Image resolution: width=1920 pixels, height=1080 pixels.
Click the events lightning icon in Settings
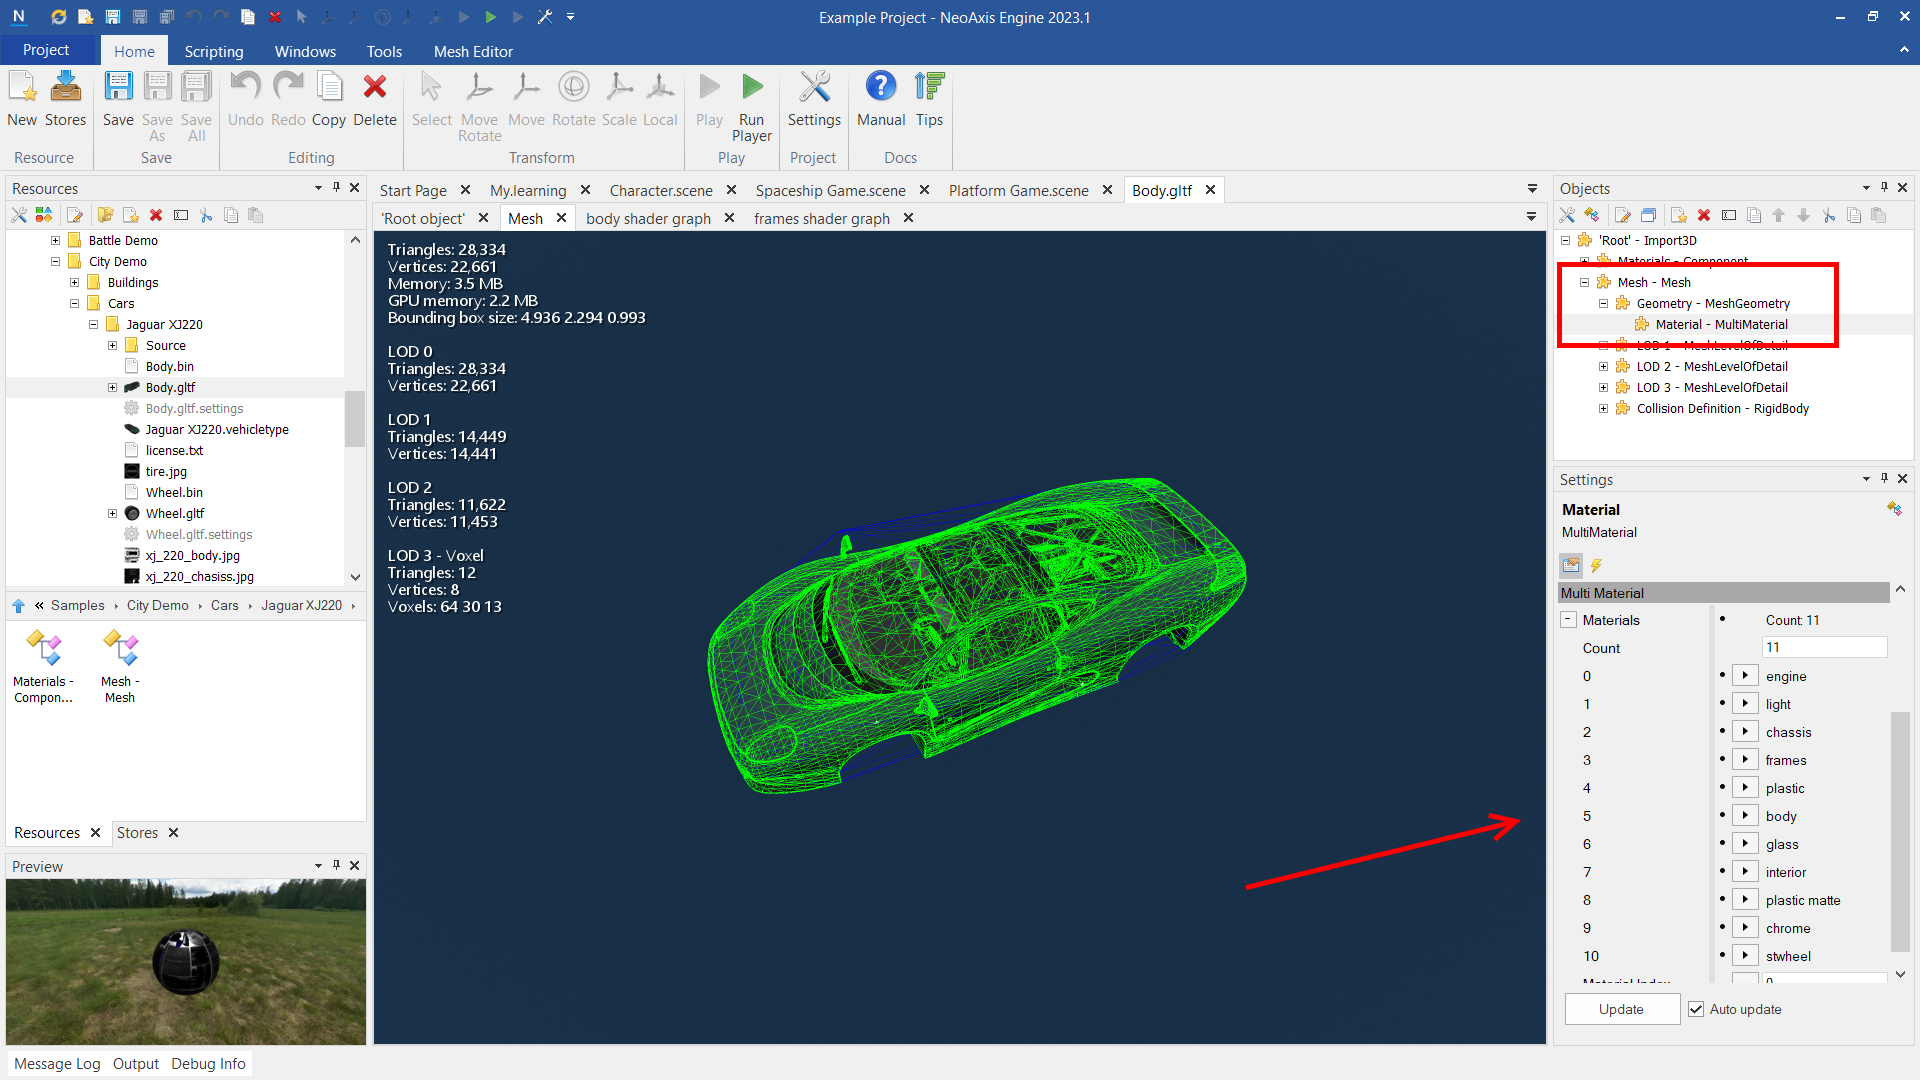(1596, 566)
